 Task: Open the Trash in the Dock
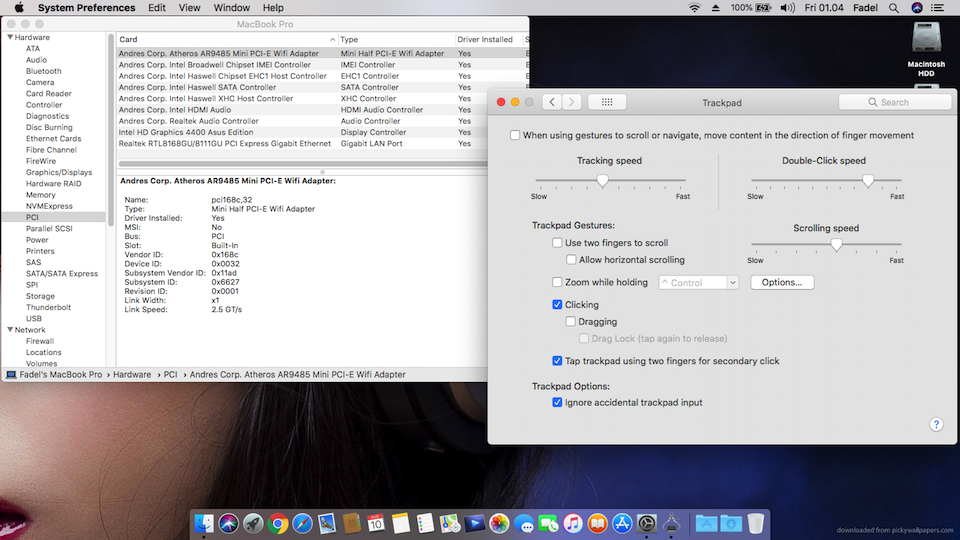tap(756, 524)
